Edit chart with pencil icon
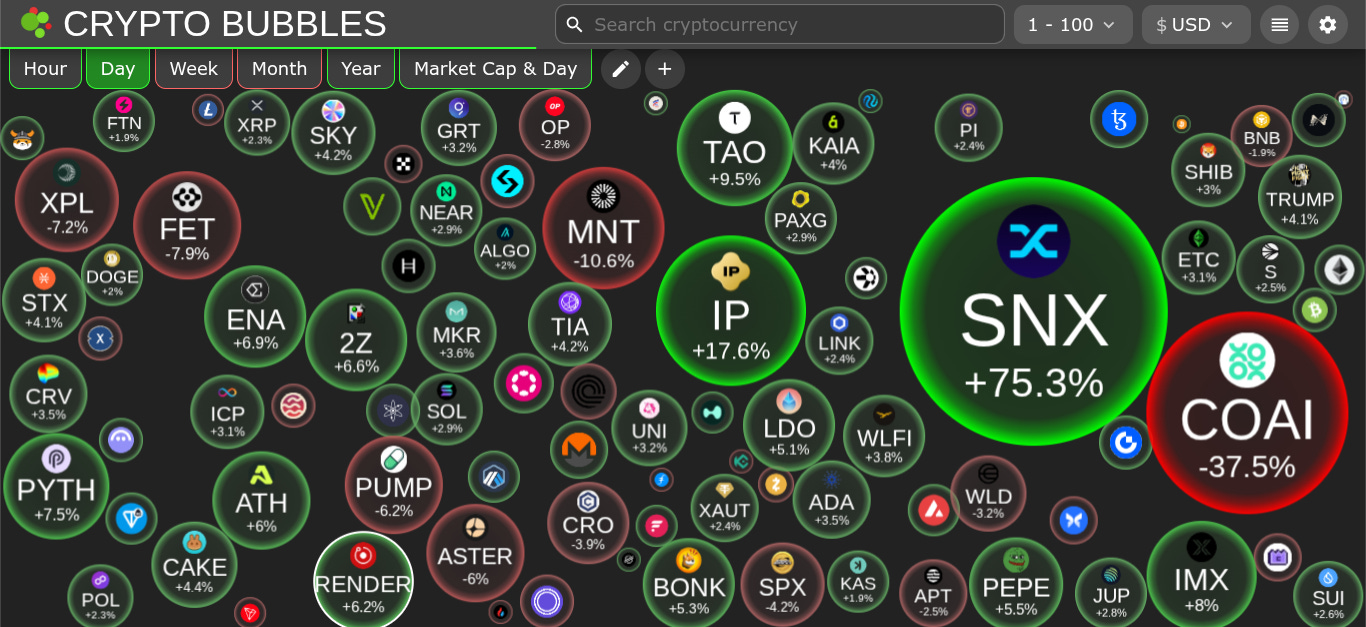 (621, 69)
